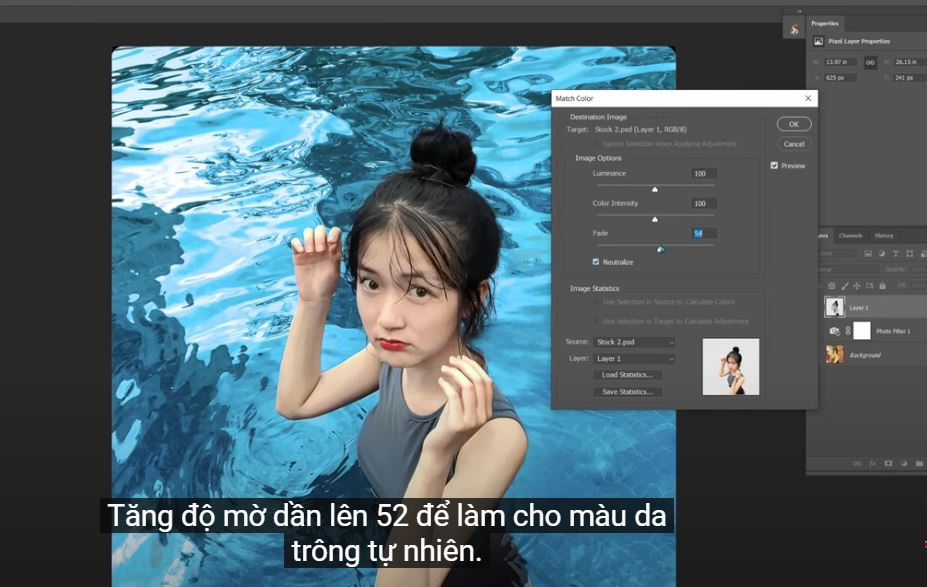This screenshot has height=587, width=927.
Task: Open the layer blending mode dropdown
Action: point(850,269)
